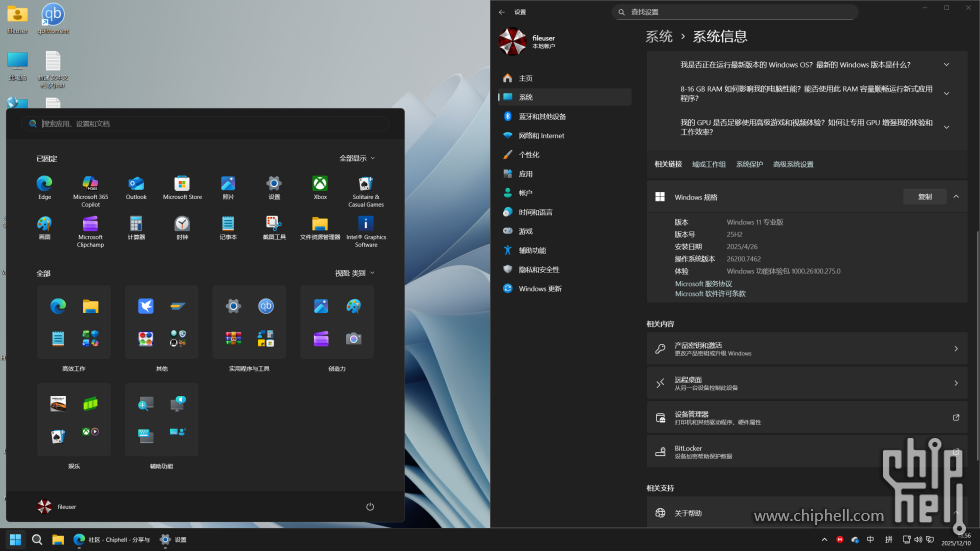Open the 域或工作组 link
980x551 pixels.
click(709, 164)
